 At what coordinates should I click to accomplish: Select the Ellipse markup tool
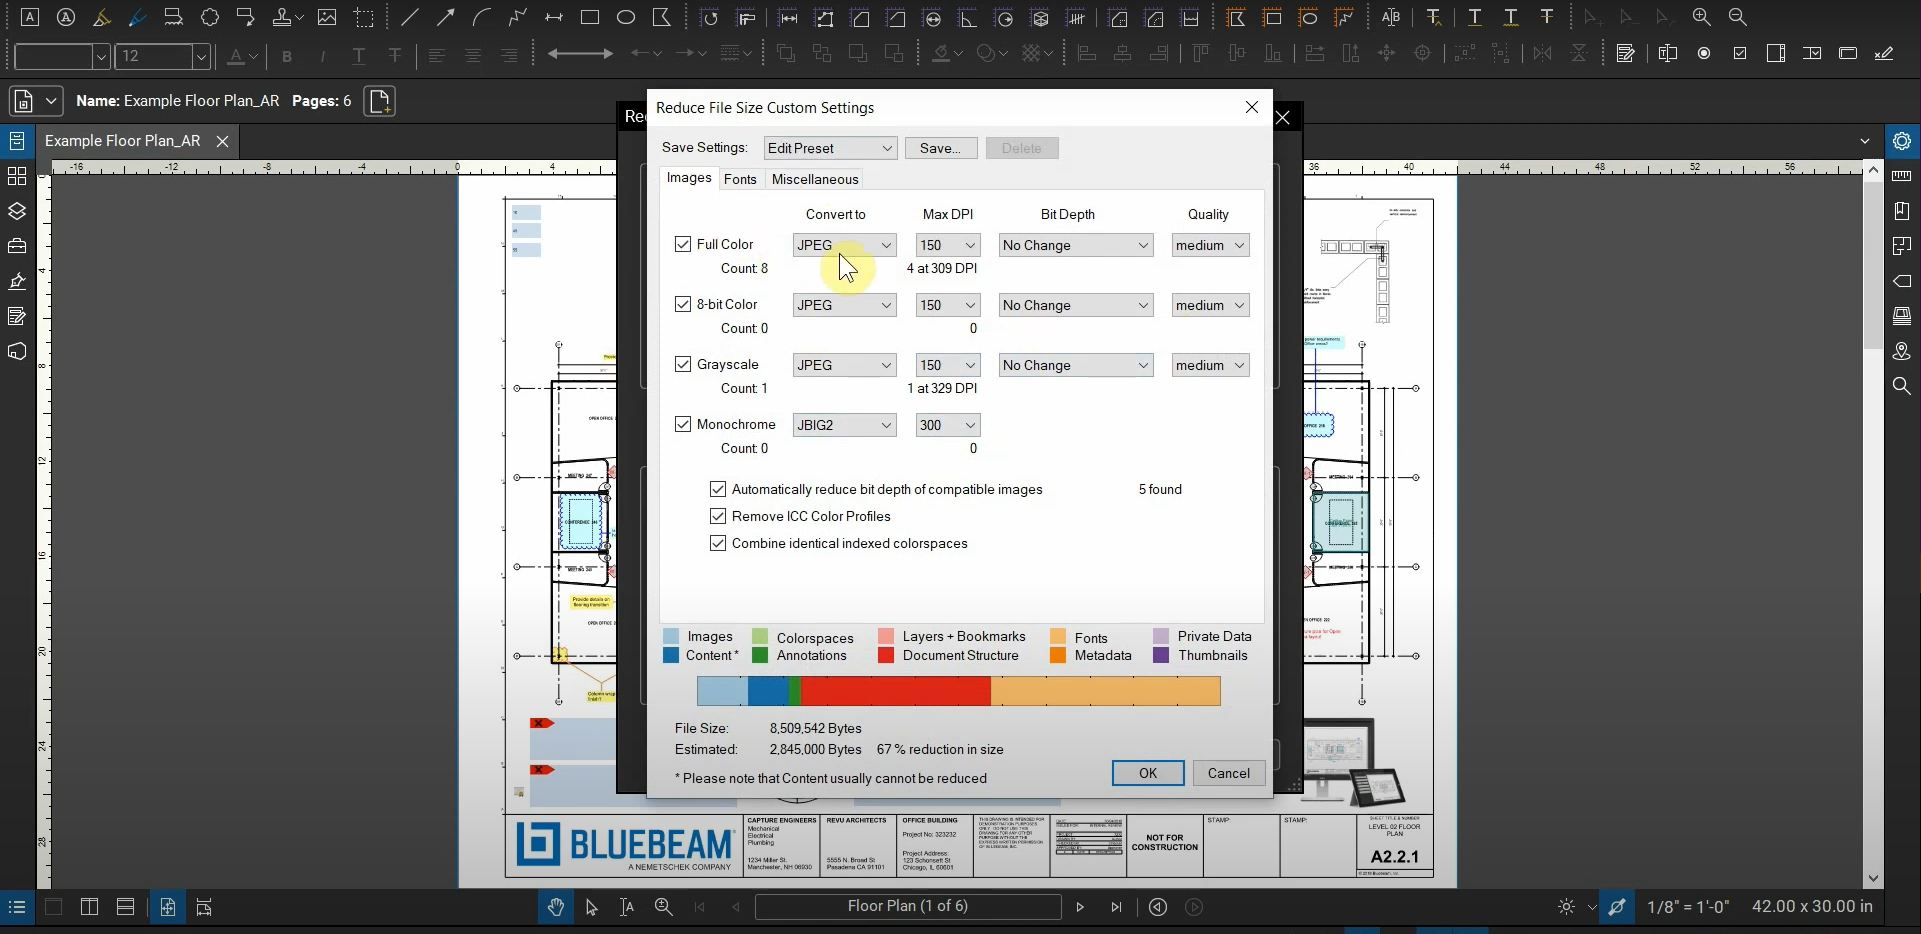coord(627,17)
